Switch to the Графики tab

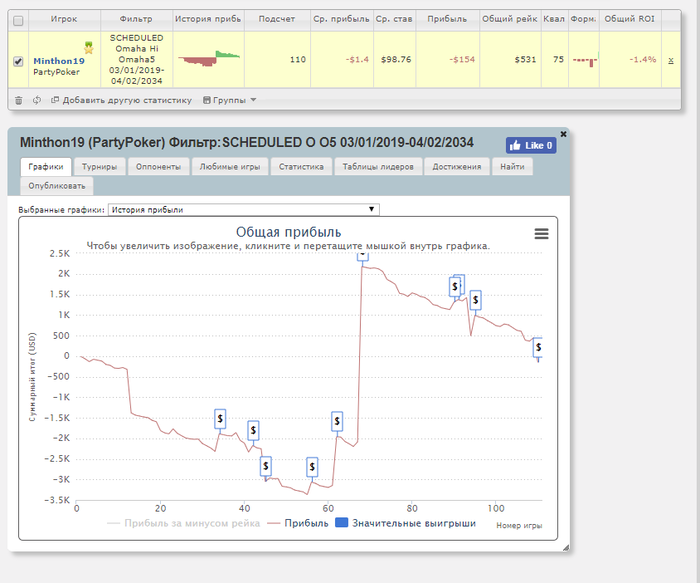coord(46,167)
